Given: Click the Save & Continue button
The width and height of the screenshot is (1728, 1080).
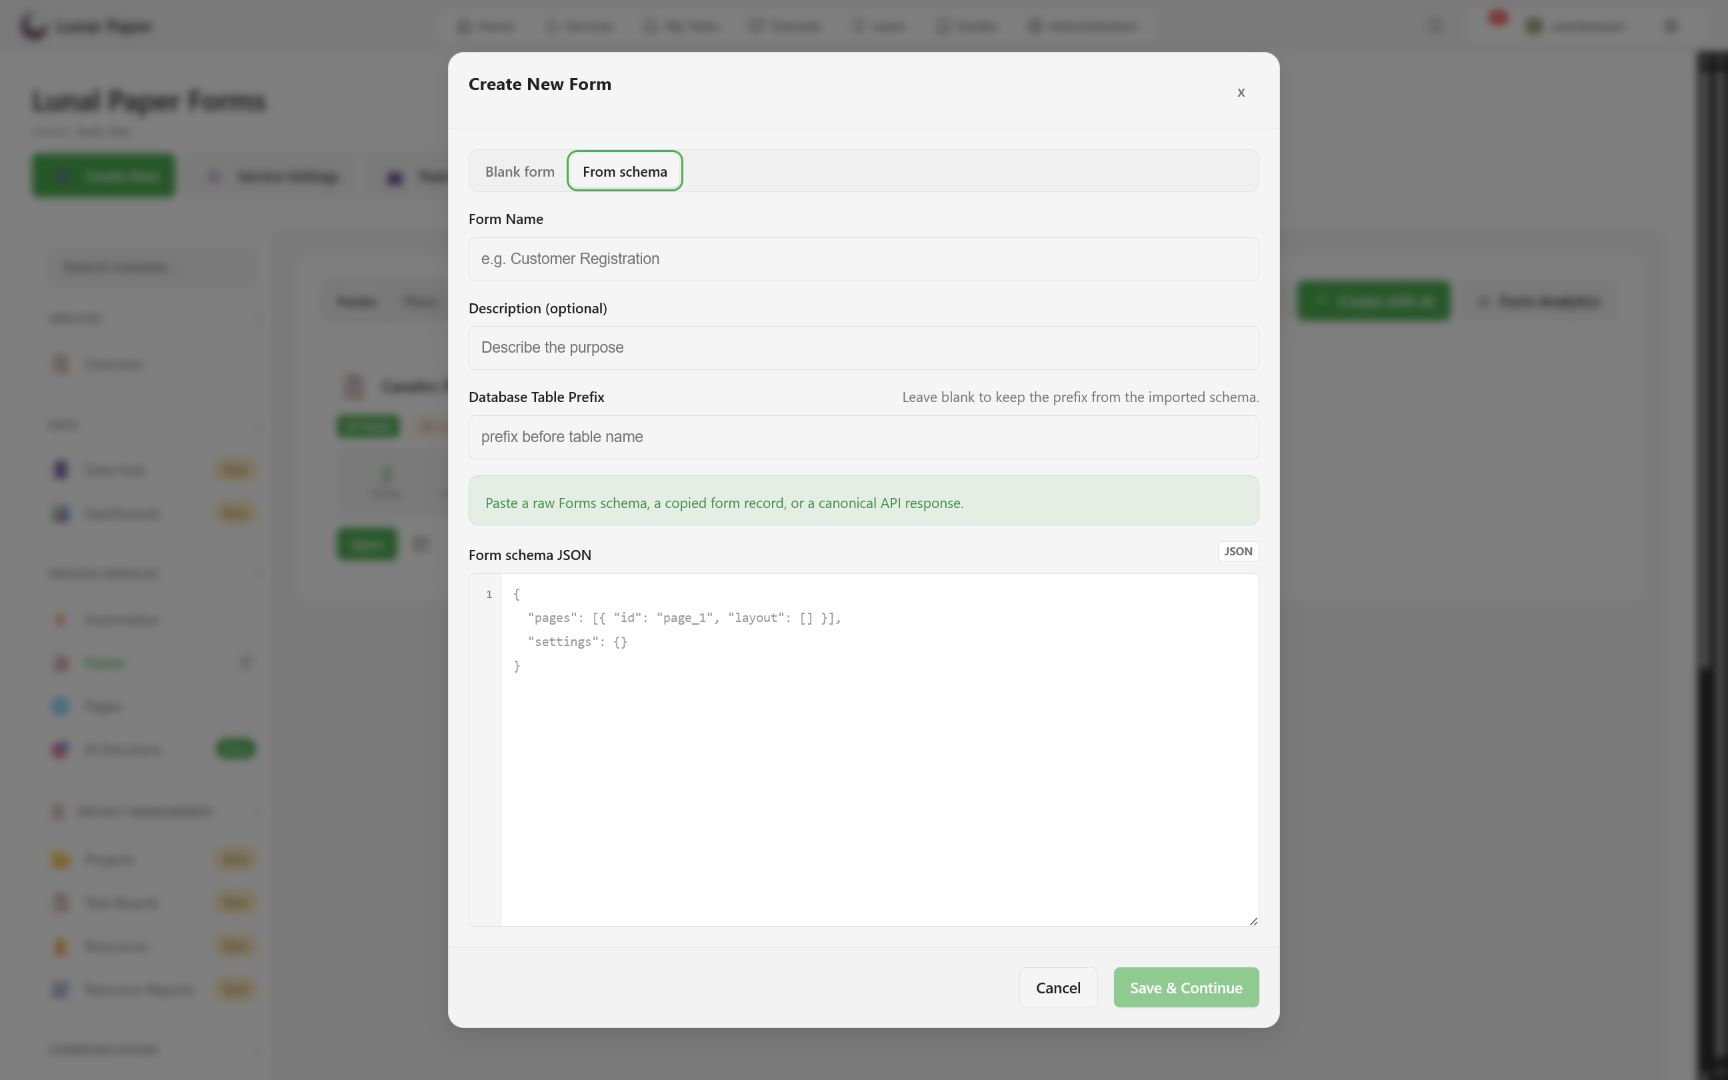Looking at the screenshot, I should click(x=1186, y=988).
